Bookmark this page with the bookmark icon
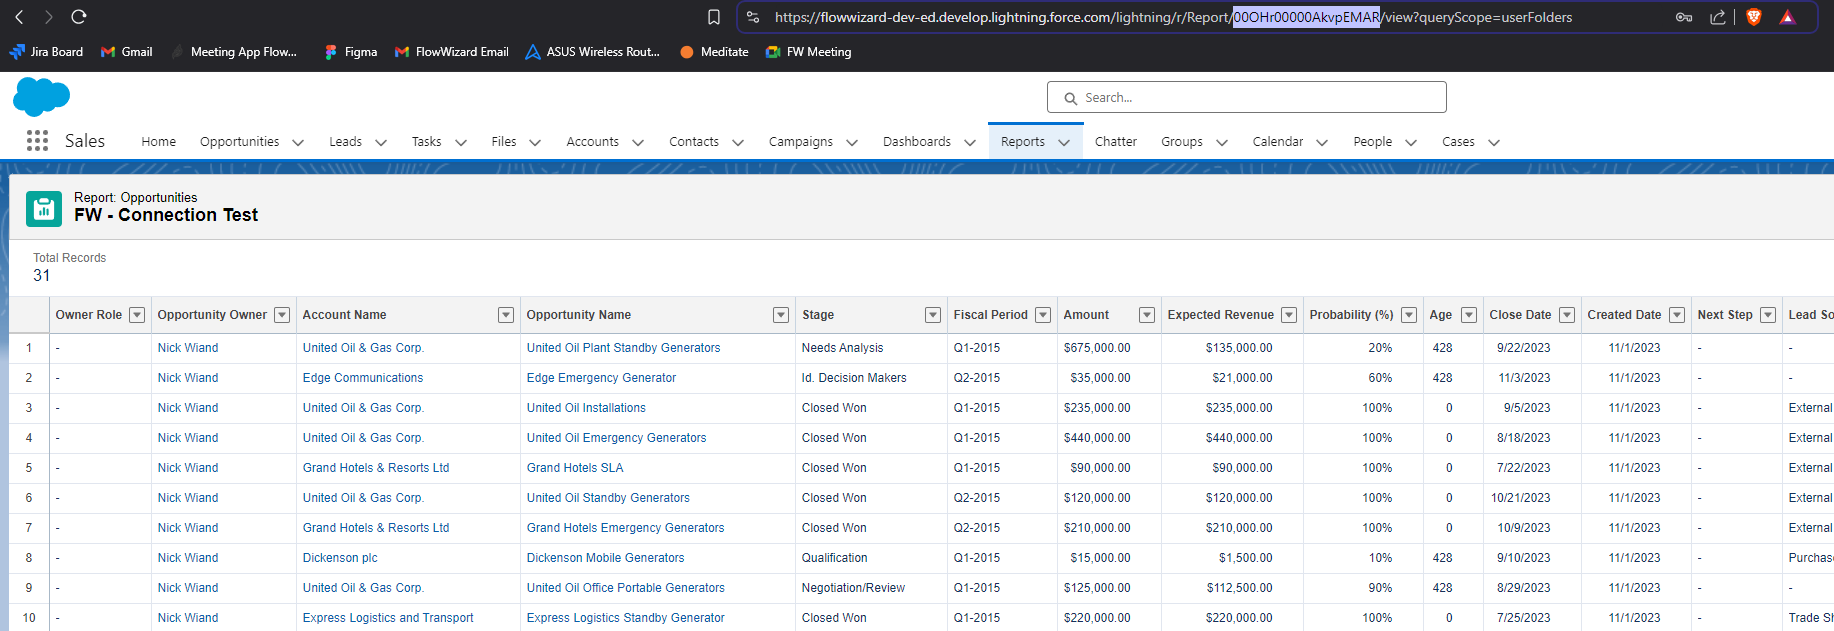This screenshot has width=1834, height=631. click(714, 17)
